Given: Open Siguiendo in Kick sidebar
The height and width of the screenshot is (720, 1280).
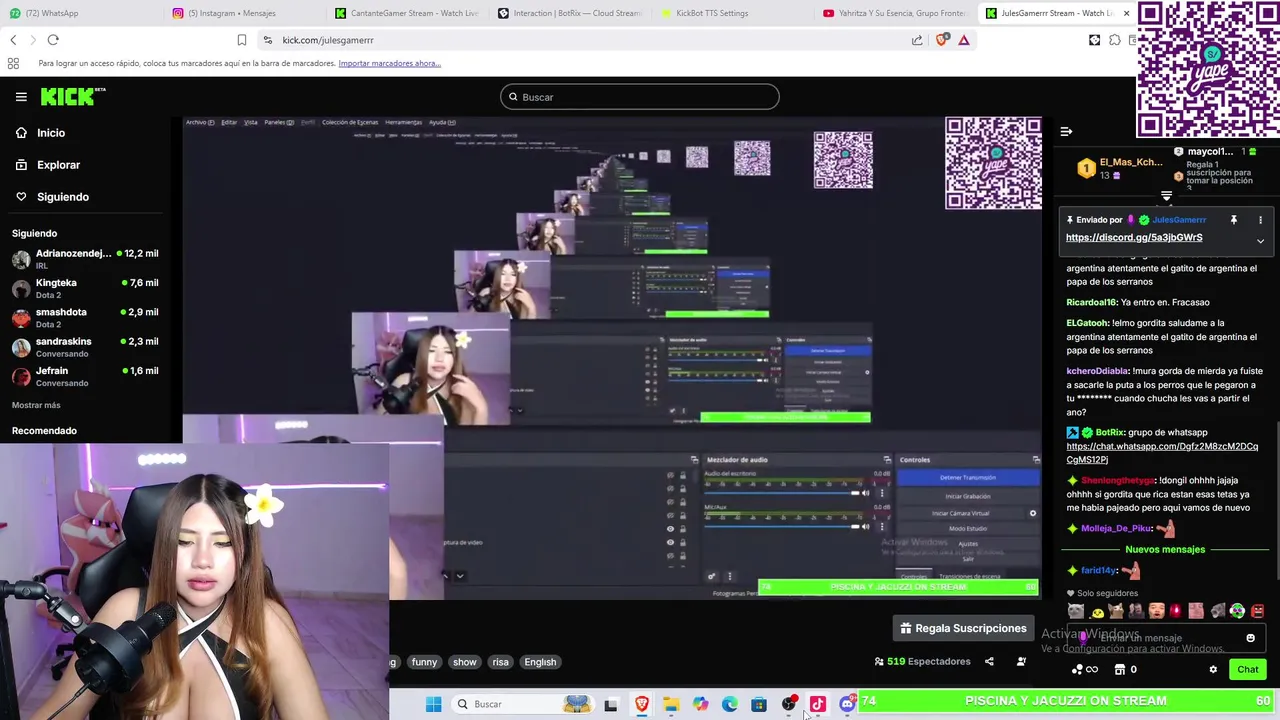Looking at the screenshot, I should pos(53,197).
